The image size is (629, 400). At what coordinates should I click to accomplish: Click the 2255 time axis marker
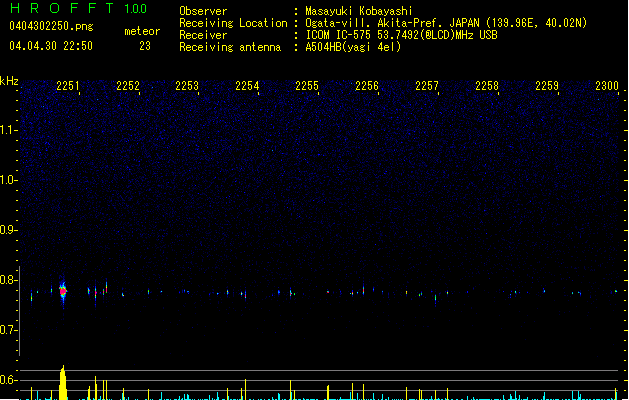pos(307,86)
